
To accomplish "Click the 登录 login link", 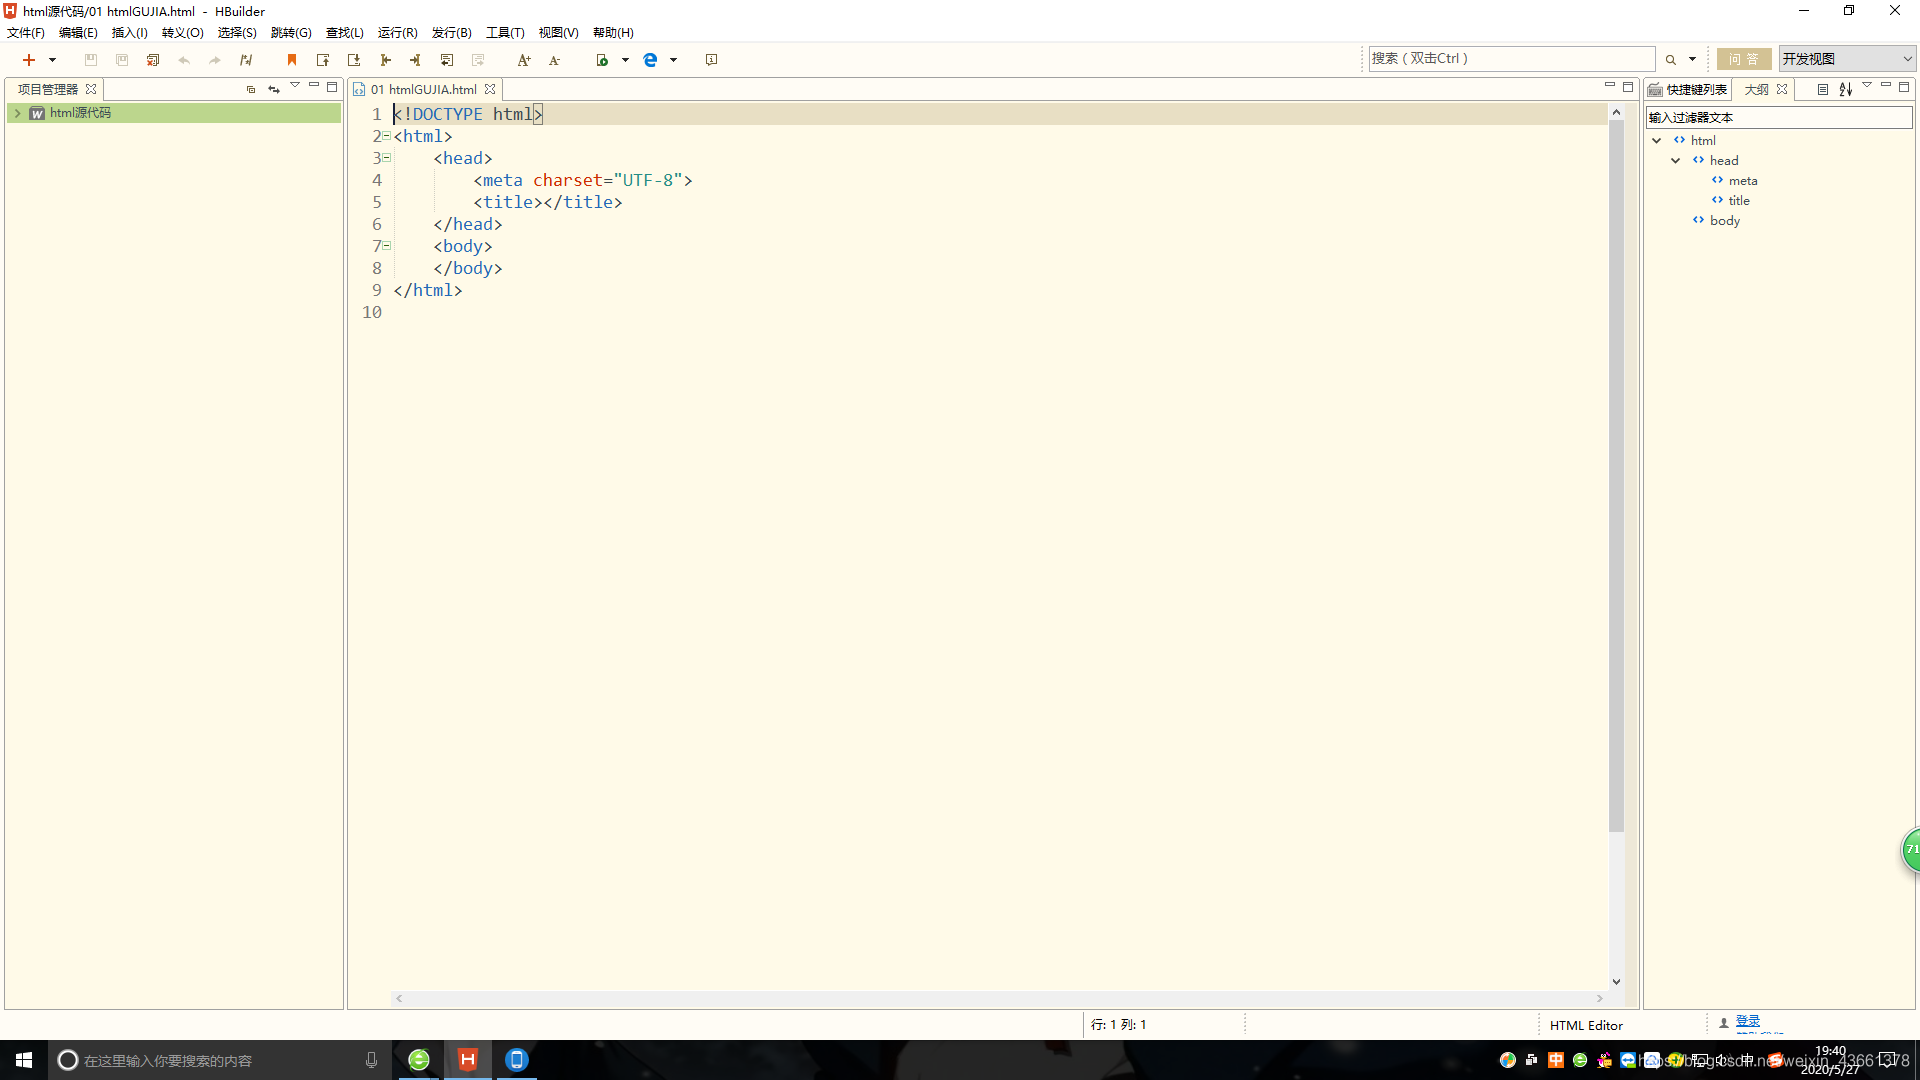I will pyautogui.click(x=1747, y=1021).
